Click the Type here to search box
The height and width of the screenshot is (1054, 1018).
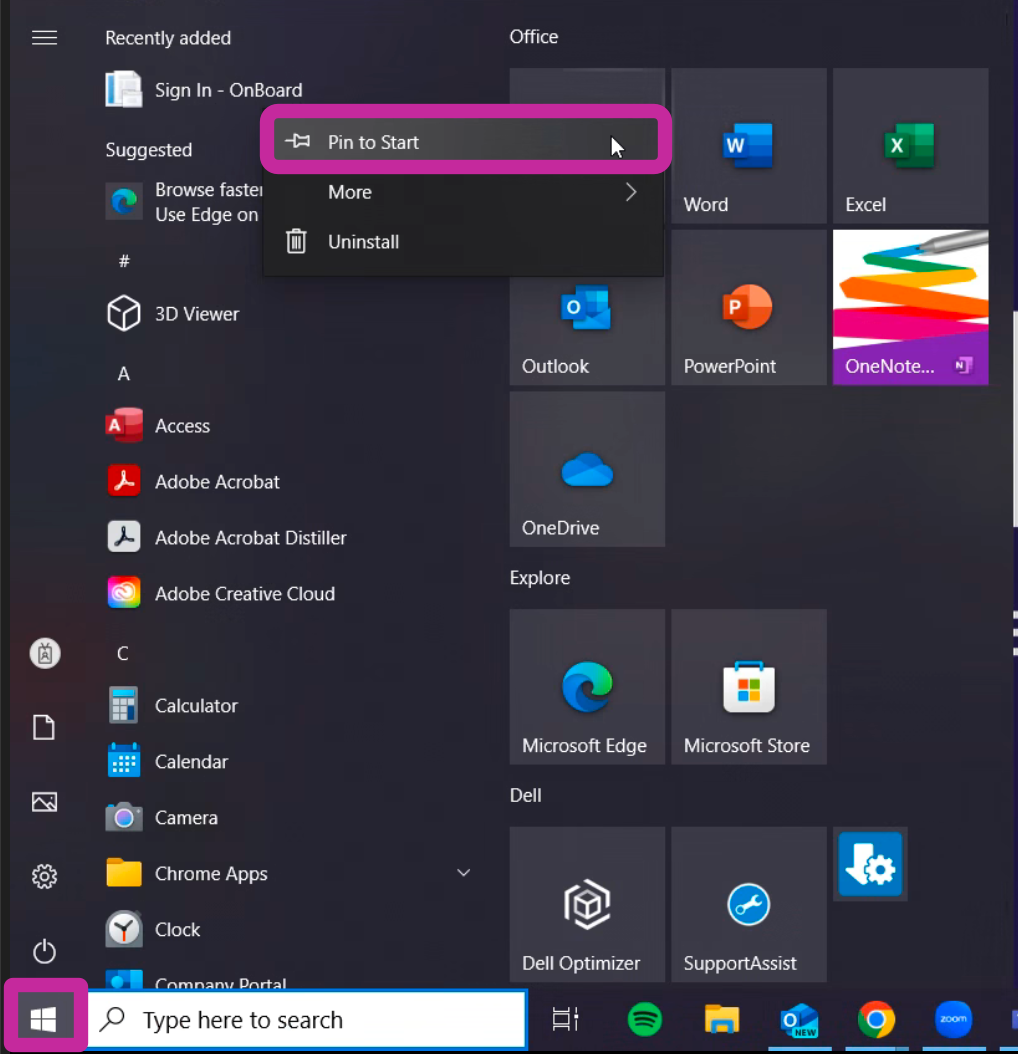tap(308, 1020)
